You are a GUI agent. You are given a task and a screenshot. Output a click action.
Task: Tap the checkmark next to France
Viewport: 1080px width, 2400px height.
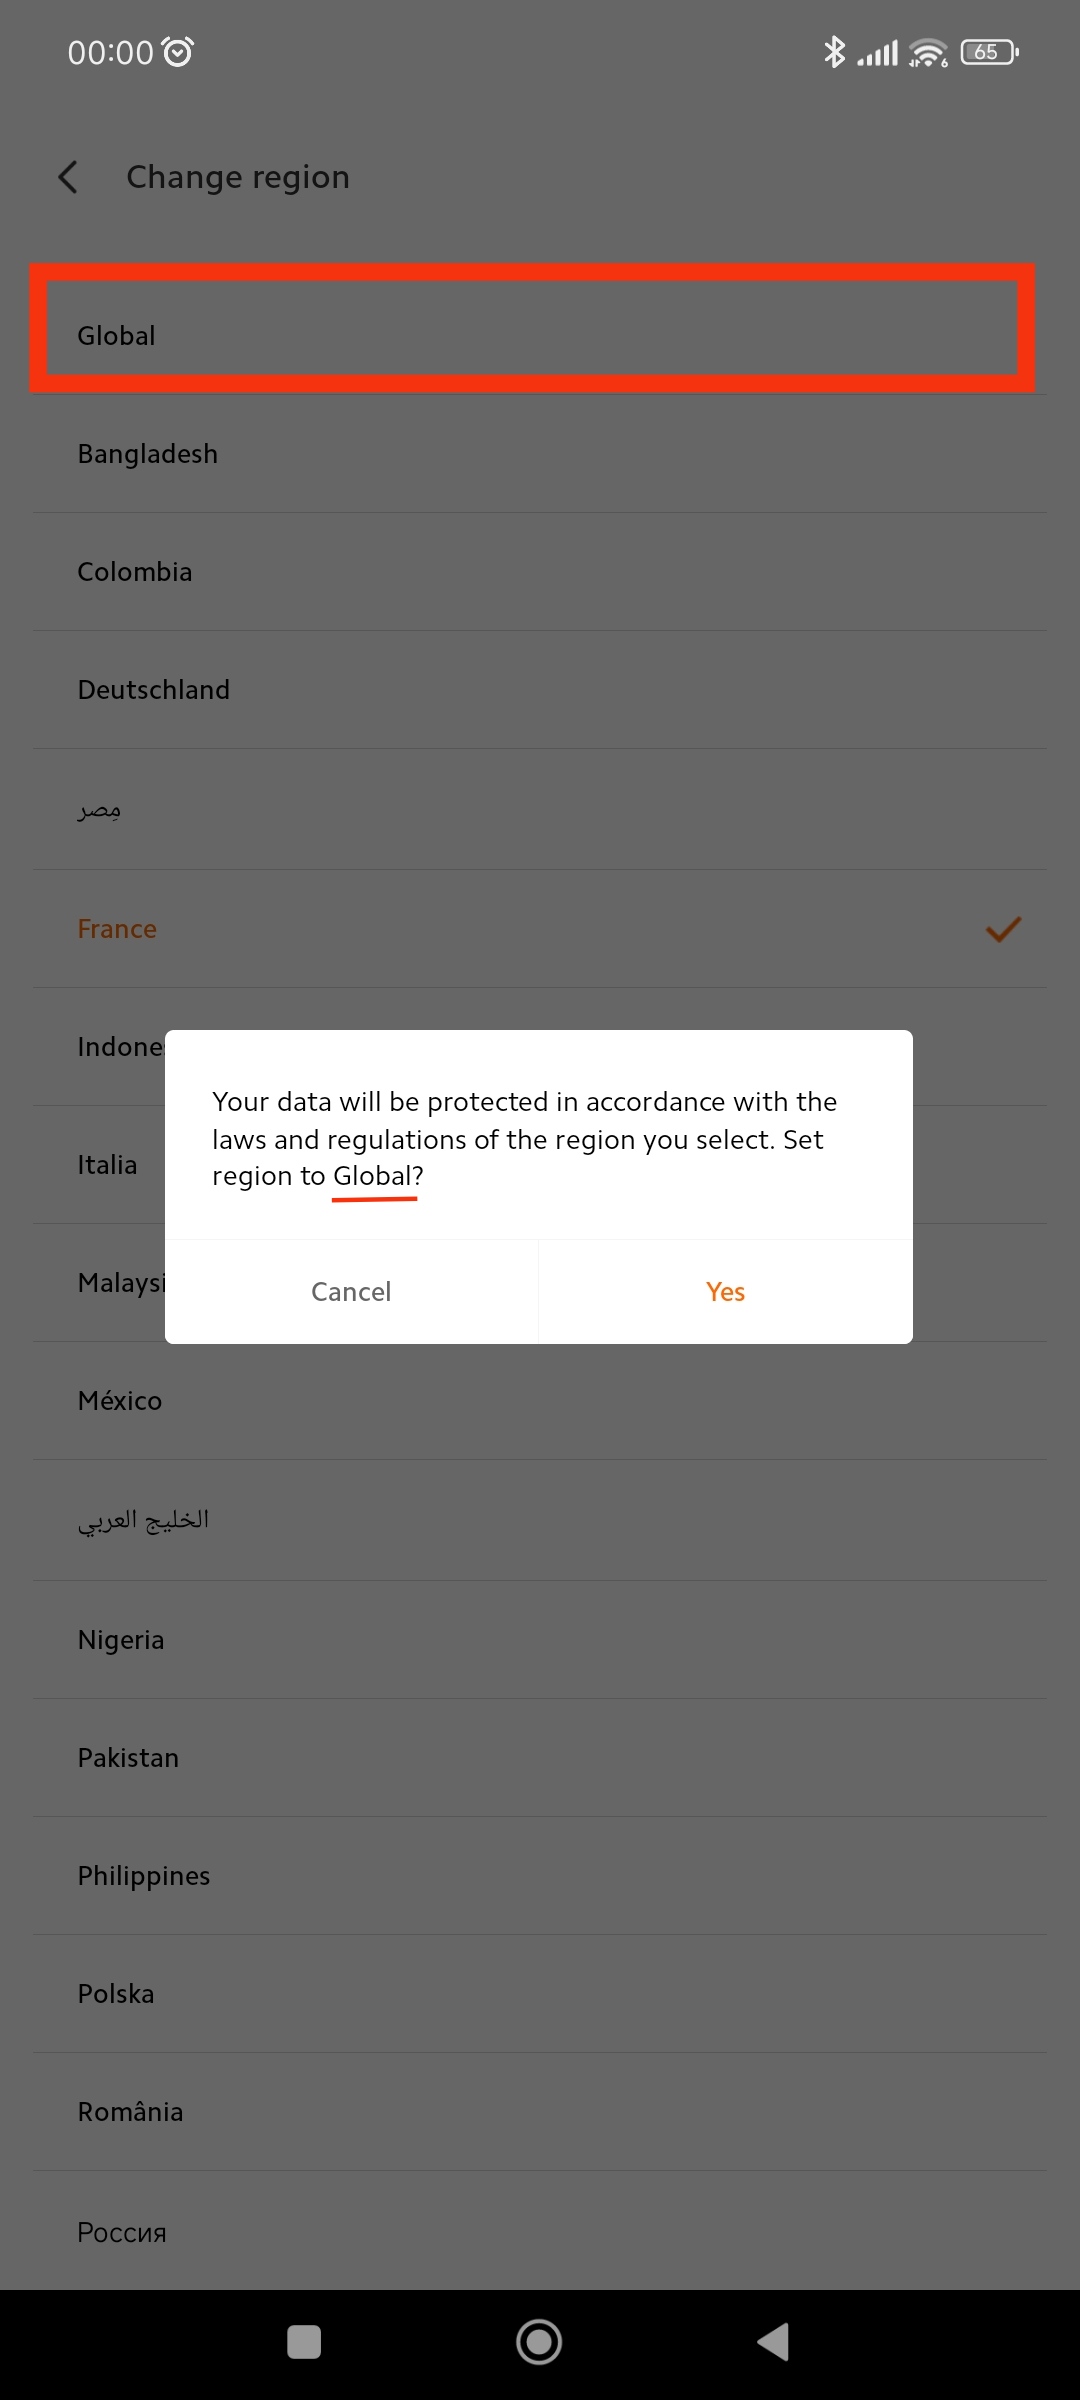1003,929
